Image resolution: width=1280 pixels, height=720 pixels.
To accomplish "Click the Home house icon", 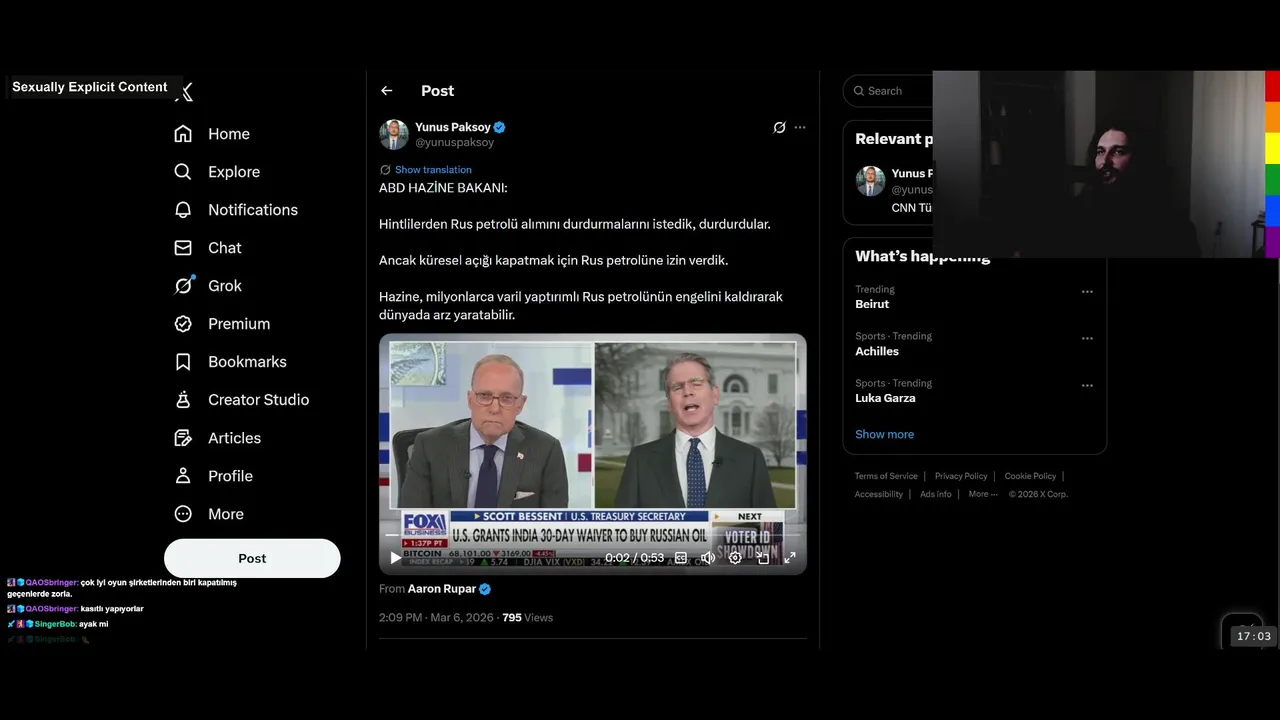I will coord(183,134).
